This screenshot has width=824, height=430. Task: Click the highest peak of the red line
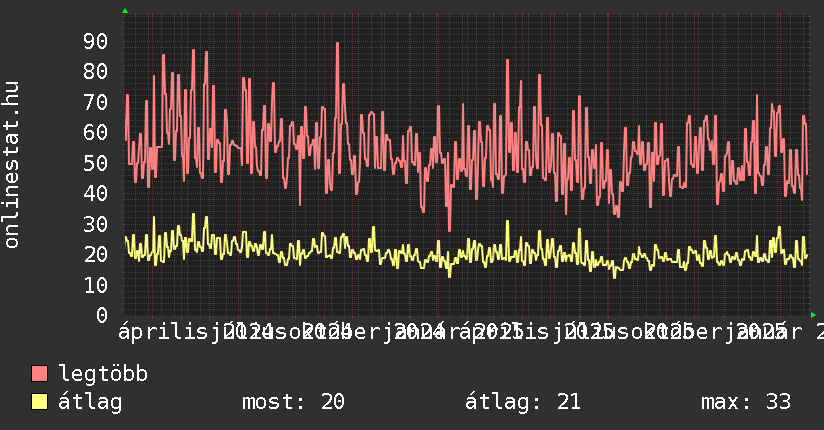(x=337, y=43)
